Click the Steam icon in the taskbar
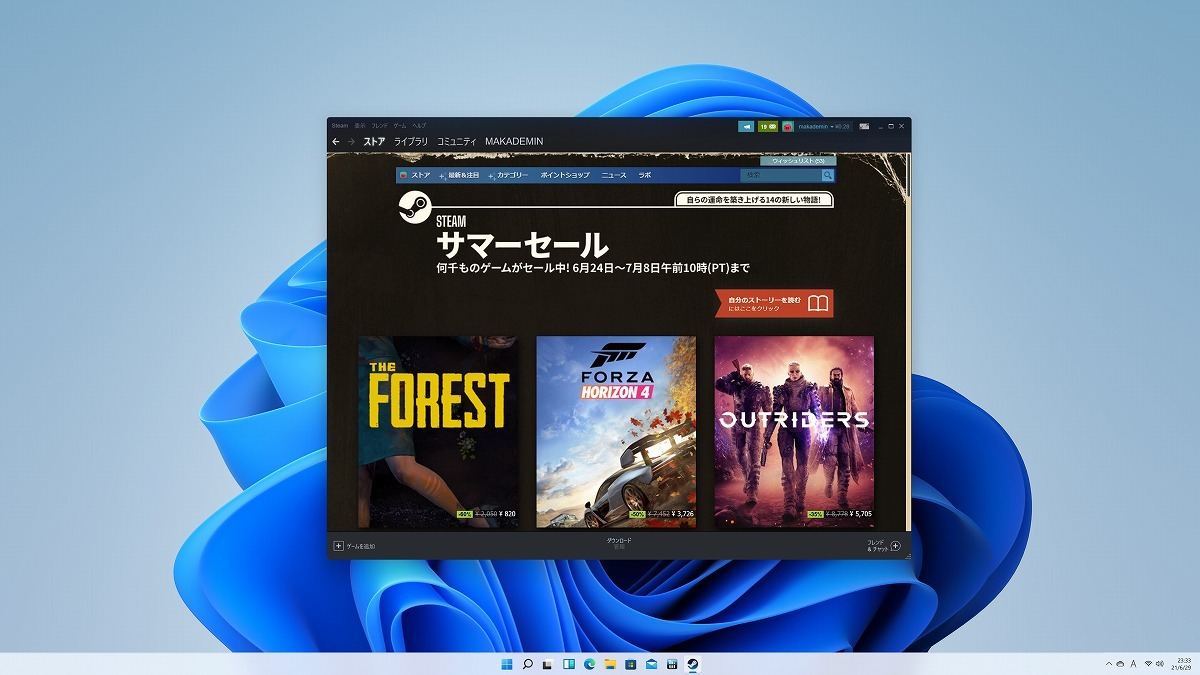1200x675 pixels. (x=693, y=665)
